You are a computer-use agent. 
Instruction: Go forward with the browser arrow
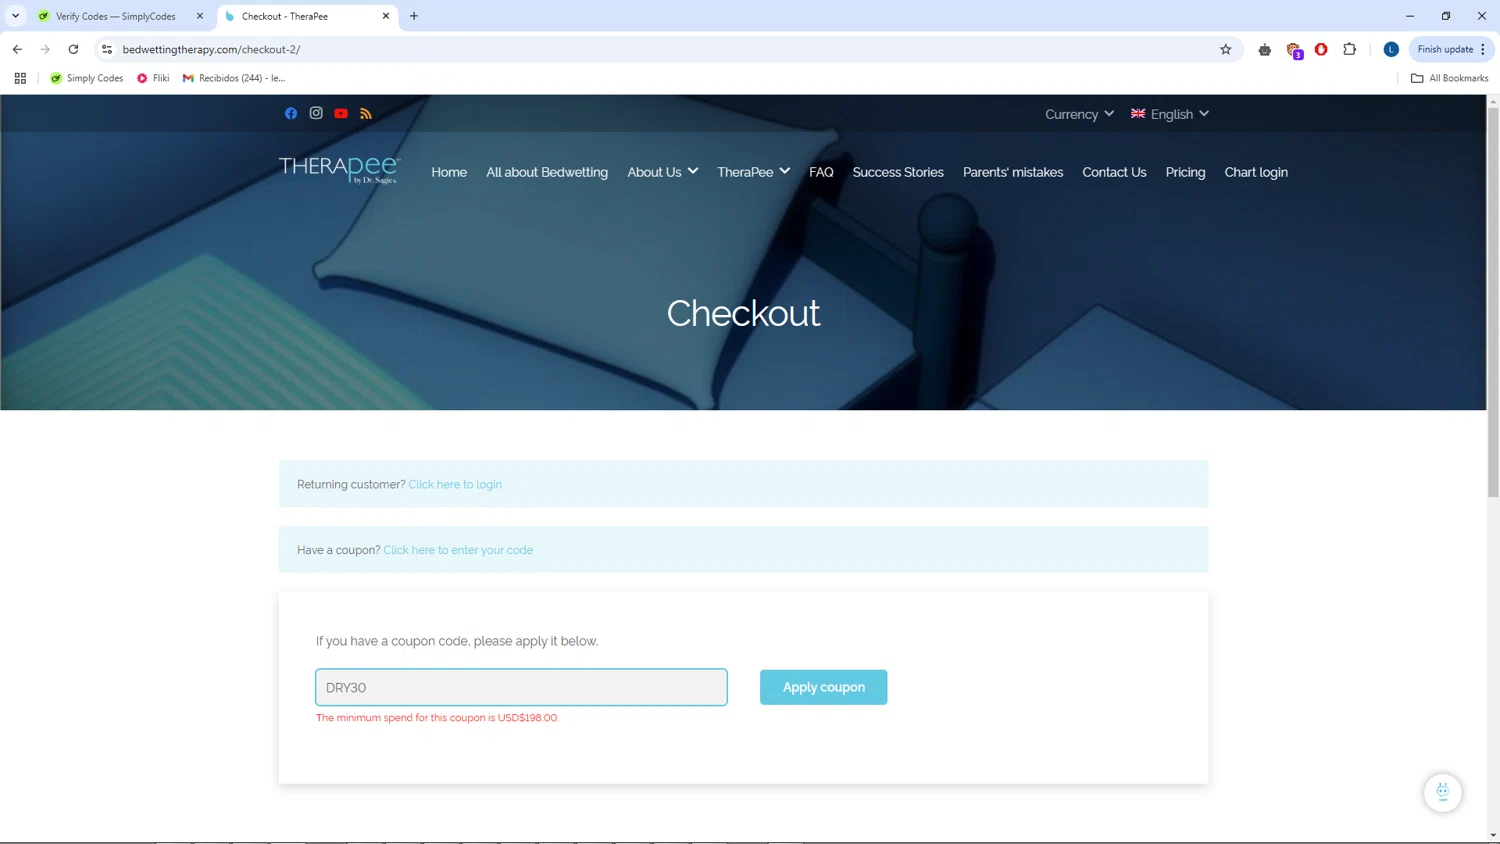tap(45, 49)
